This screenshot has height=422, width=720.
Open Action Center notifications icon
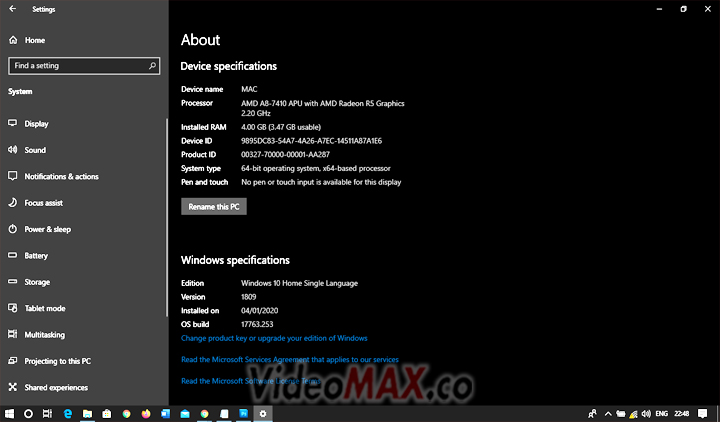coord(702,414)
